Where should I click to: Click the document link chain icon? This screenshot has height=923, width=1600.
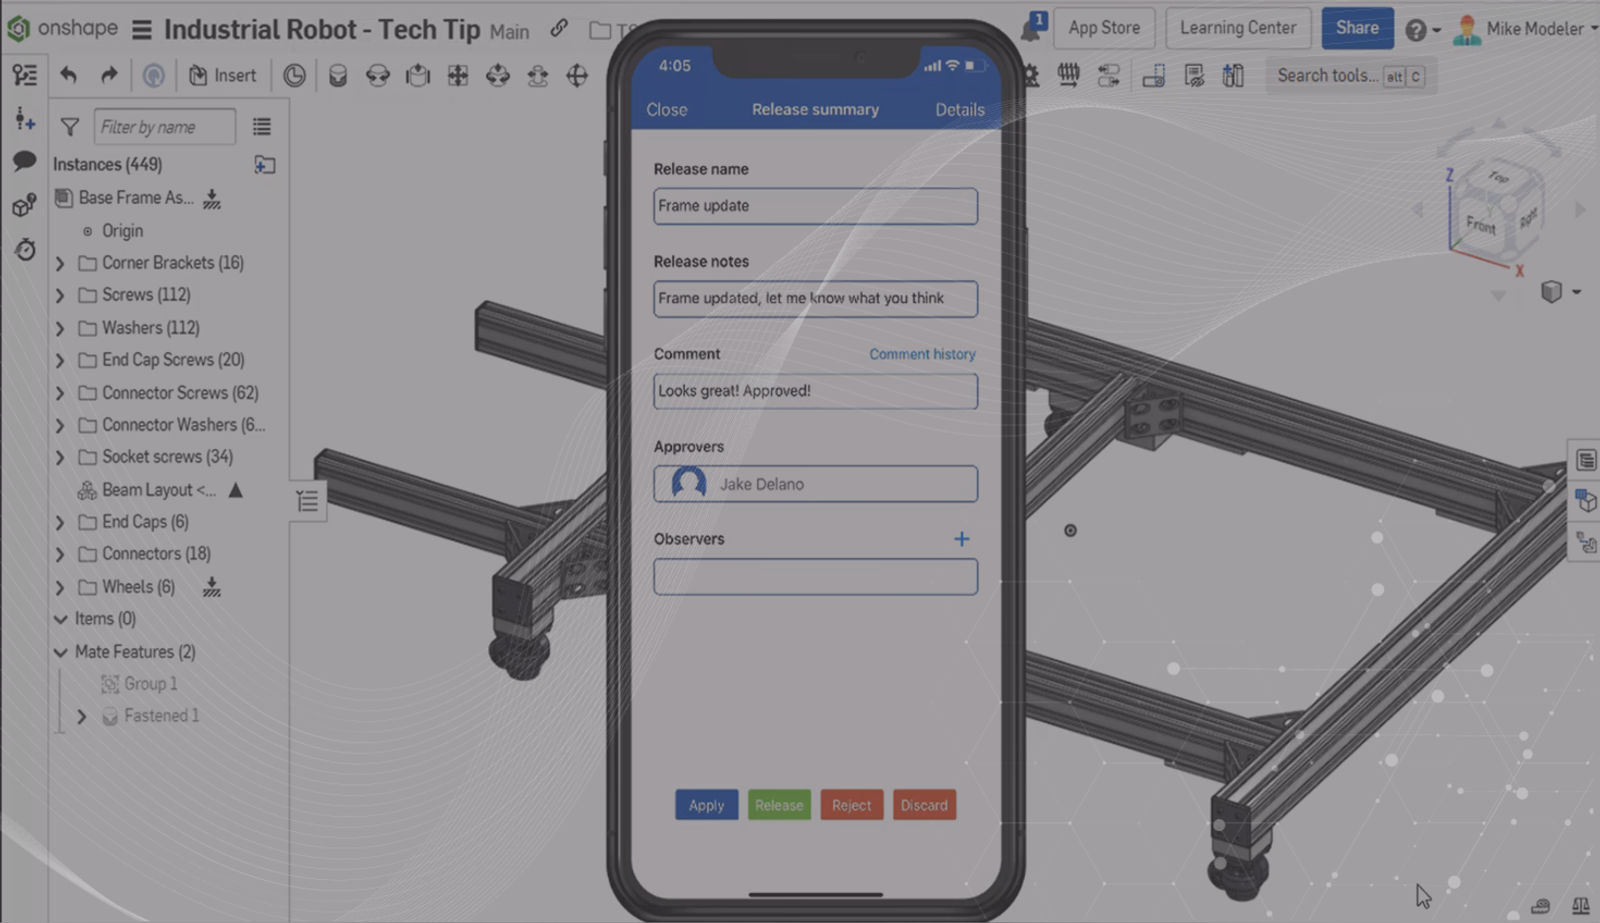[559, 29]
